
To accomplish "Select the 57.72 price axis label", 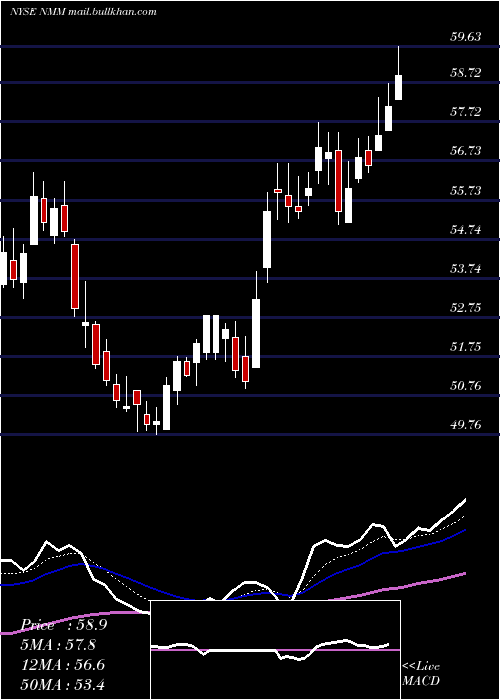I will [x=466, y=112].
